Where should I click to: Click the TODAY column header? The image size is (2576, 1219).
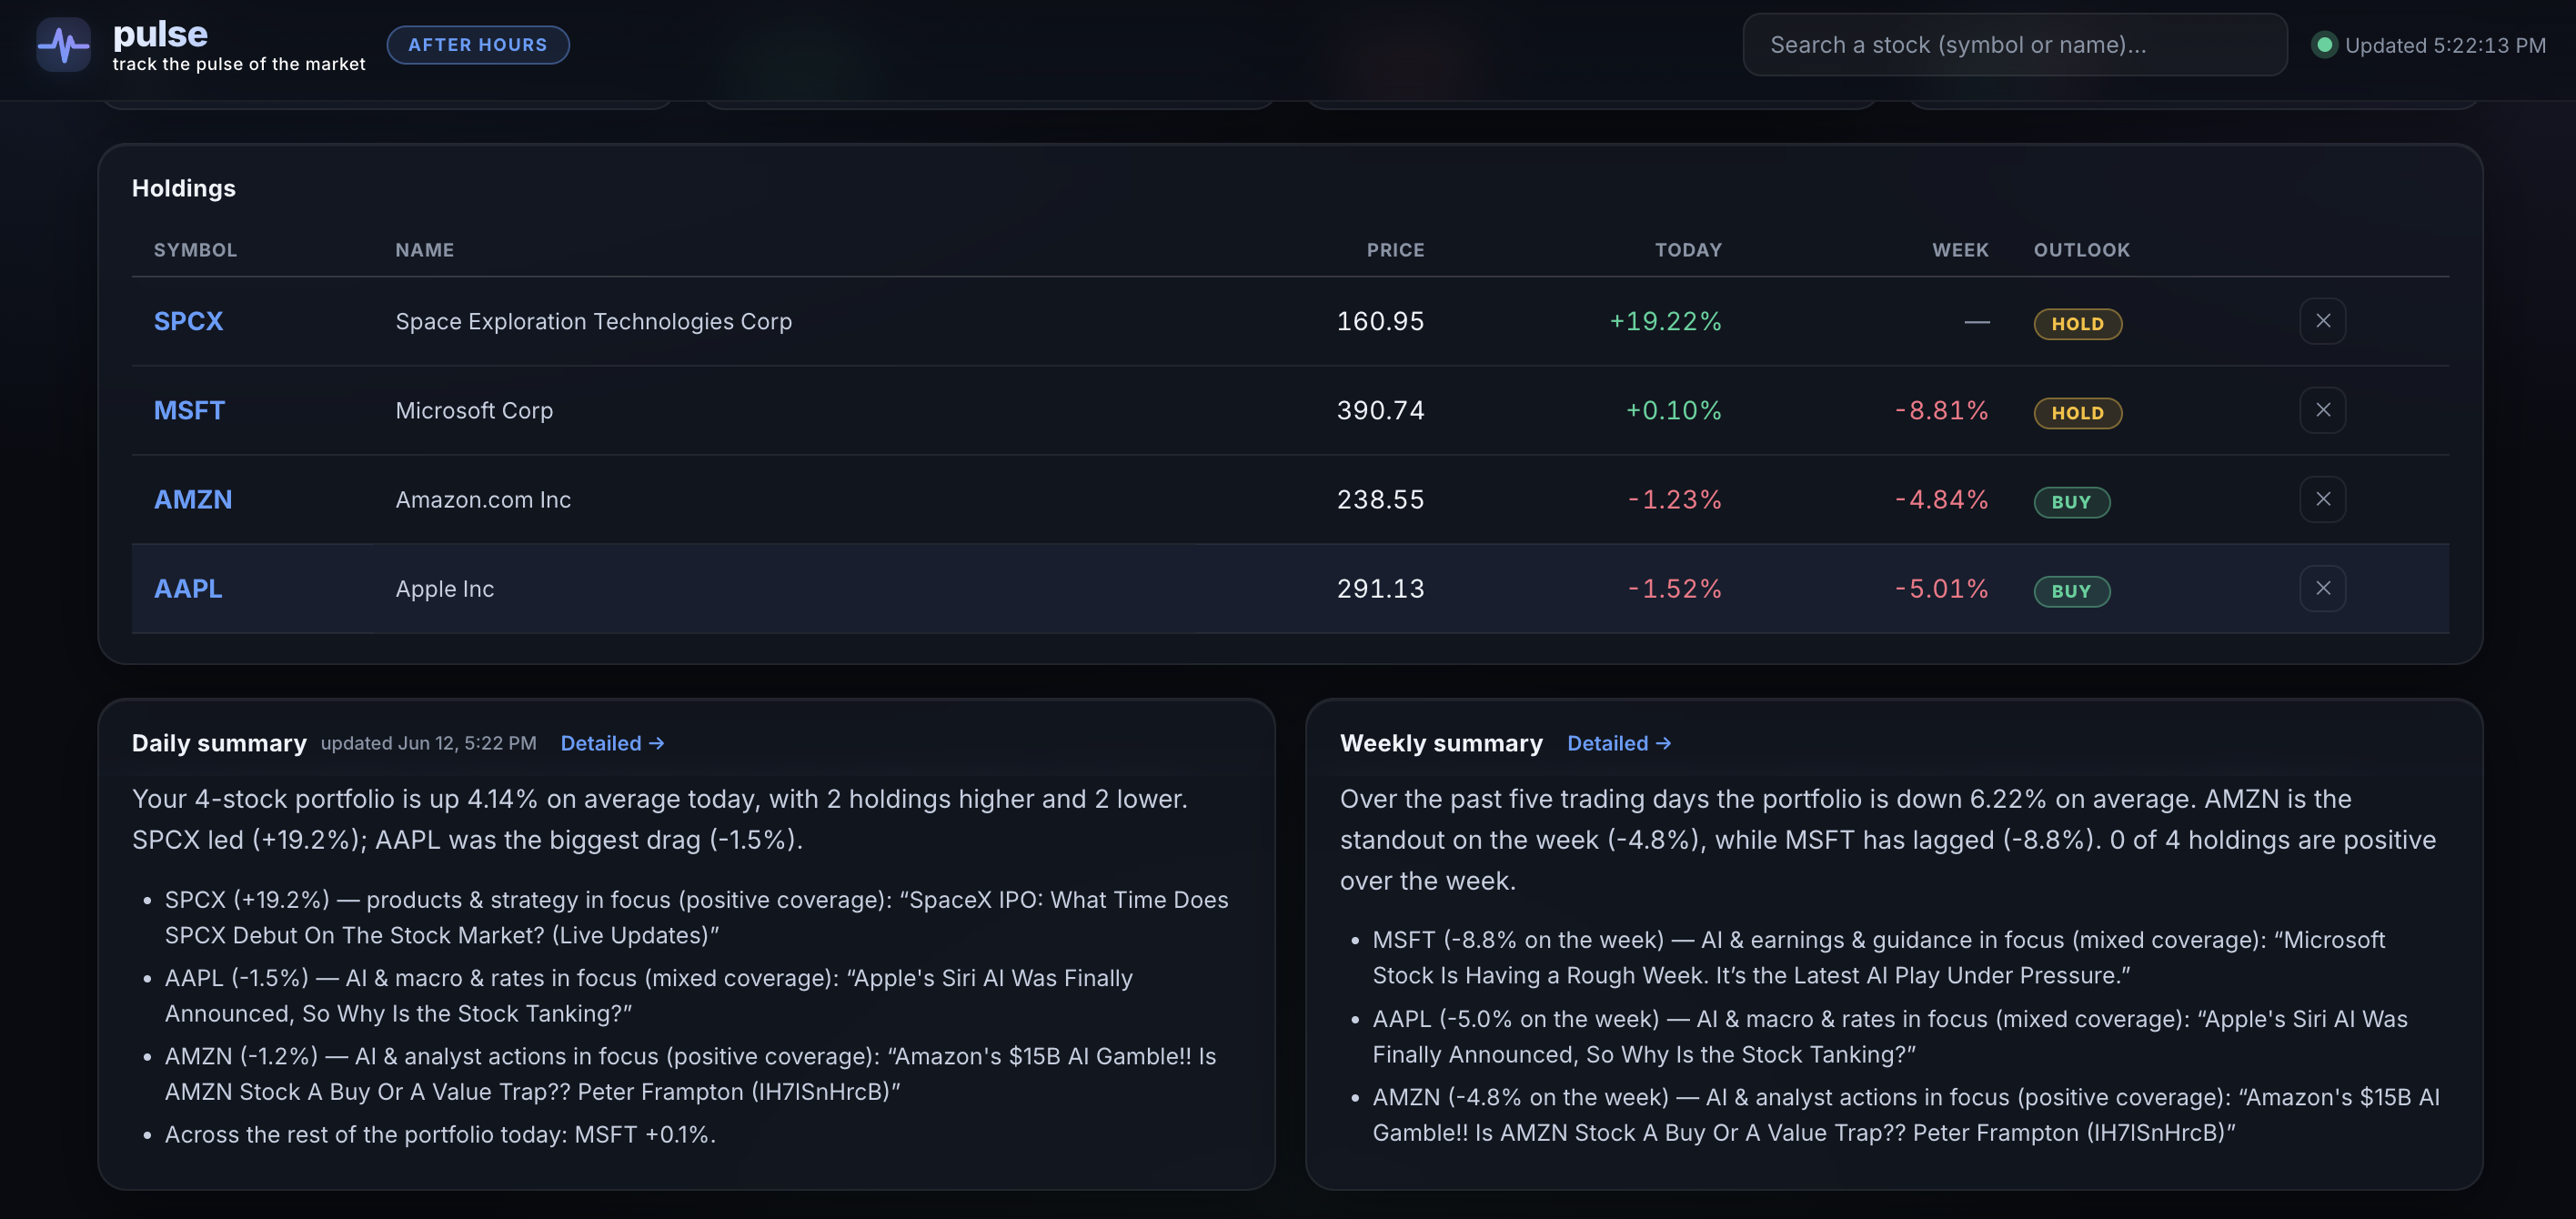[x=1688, y=250]
